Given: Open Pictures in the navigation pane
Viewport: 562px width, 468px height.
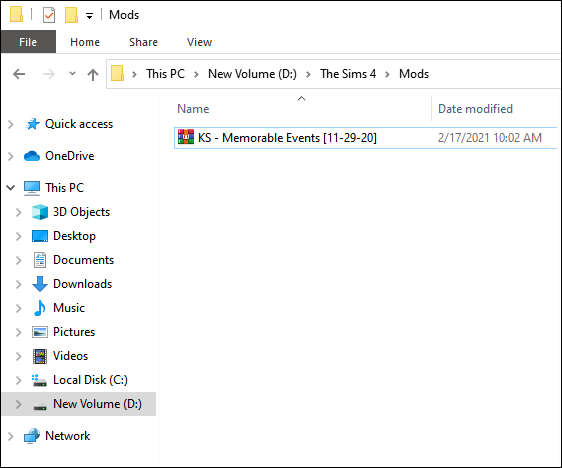Looking at the screenshot, I should pyautogui.click(x=74, y=332).
